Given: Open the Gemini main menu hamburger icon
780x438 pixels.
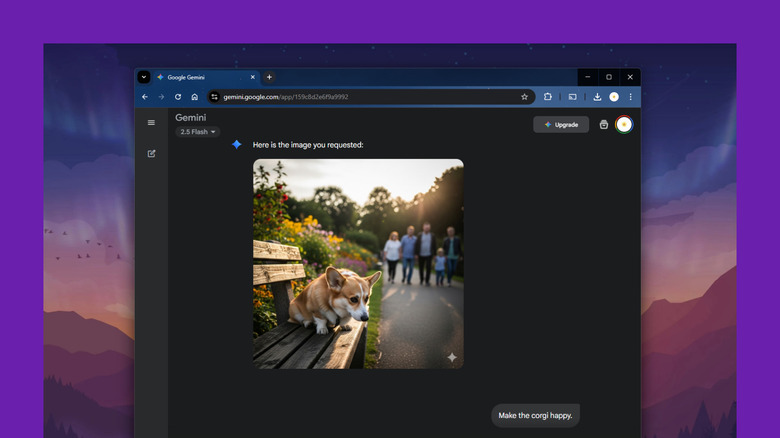Looking at the screenshot, I should point(151,123).
